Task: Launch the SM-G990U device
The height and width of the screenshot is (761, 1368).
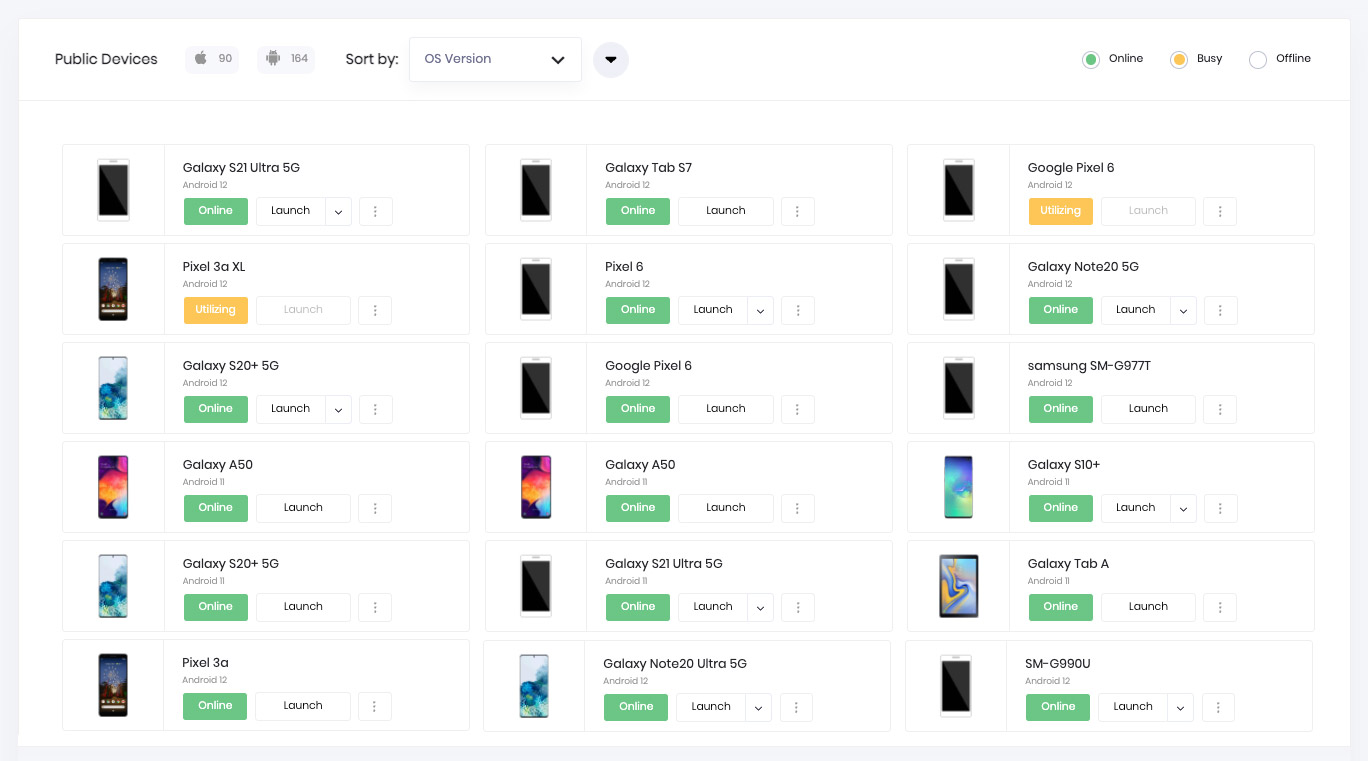Action: coord(1133,707)
